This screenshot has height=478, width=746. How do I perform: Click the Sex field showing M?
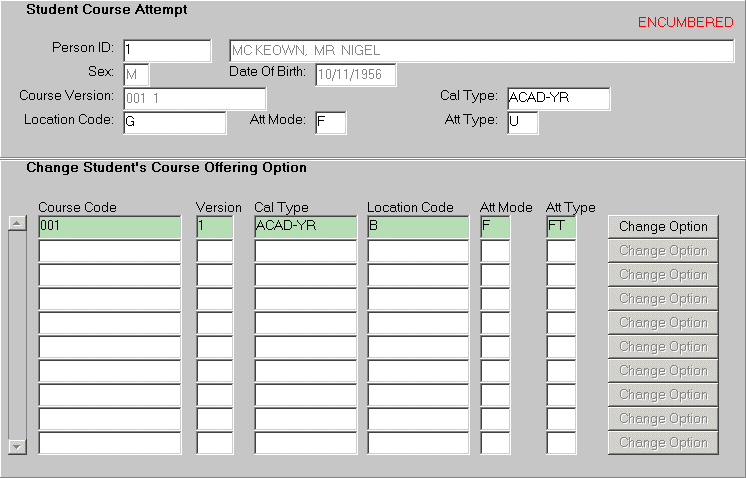click(x=136, y=74)
